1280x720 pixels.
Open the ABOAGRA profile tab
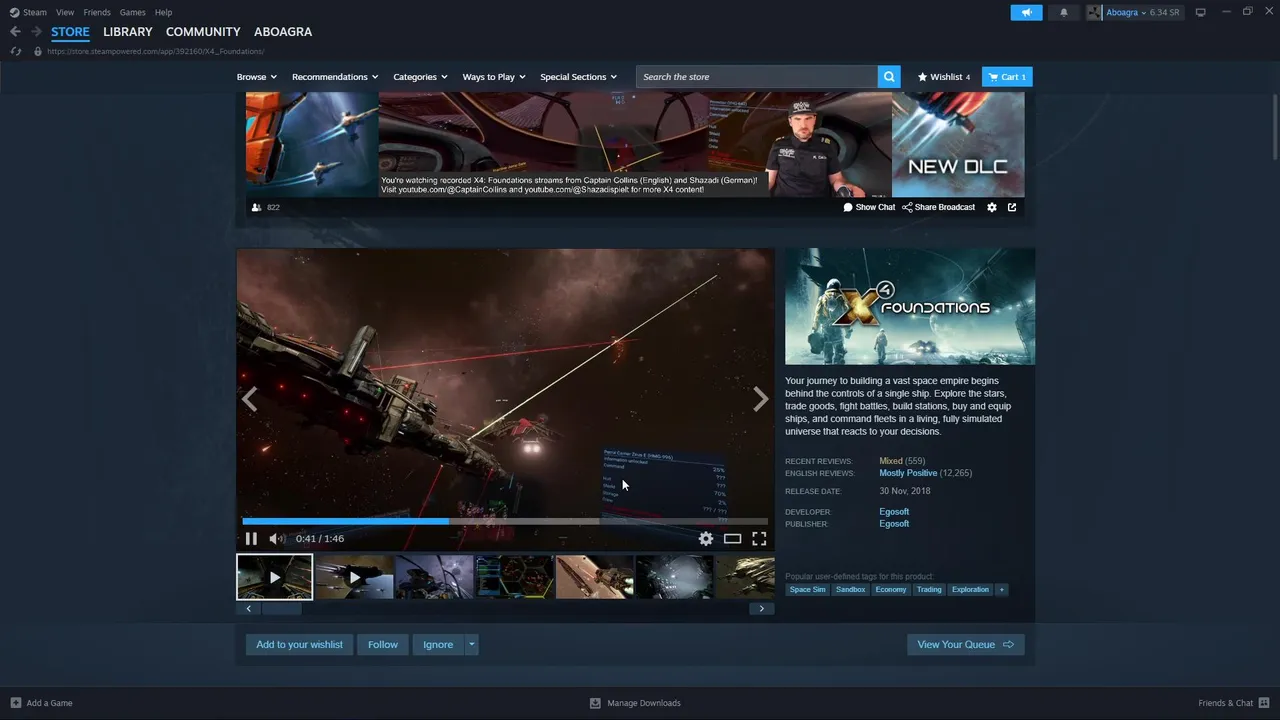coord(283,32)
